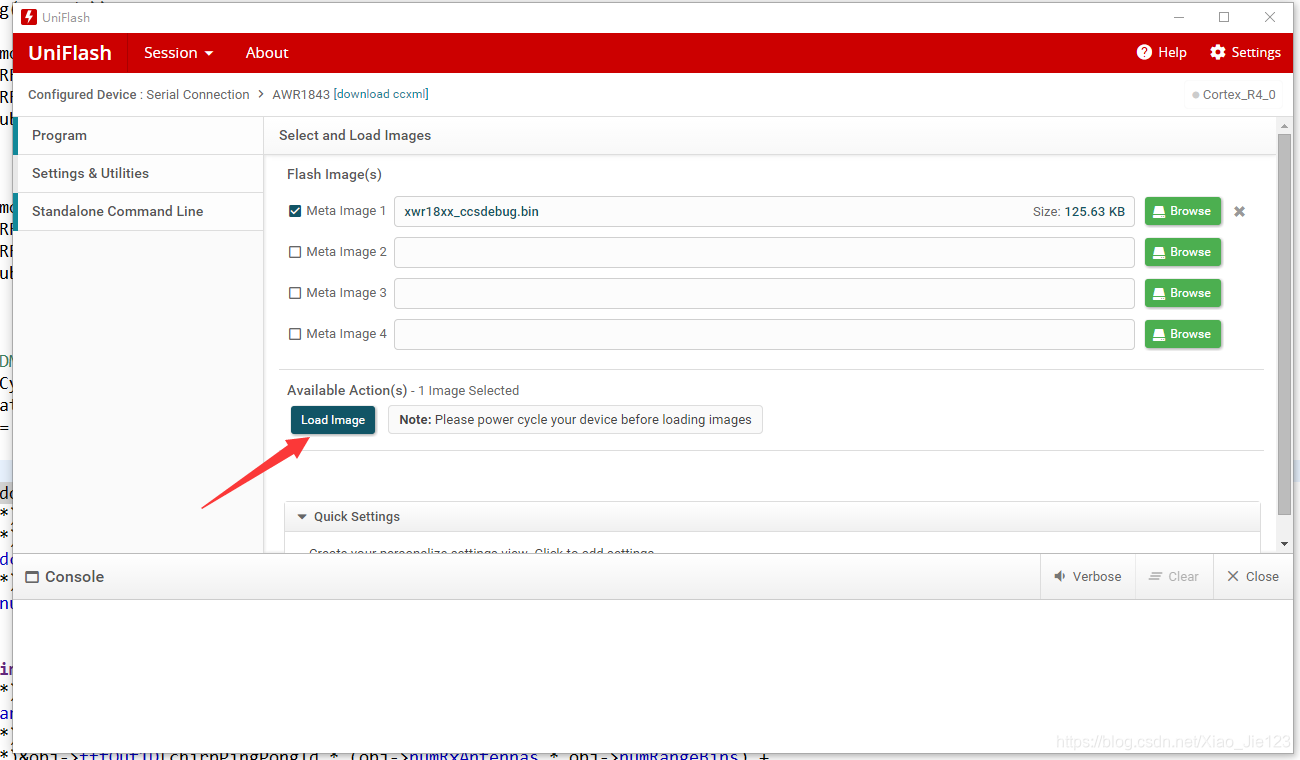This screenshot has width=1300, height=760.
Task: Click the Meta Image 4 empty path field
Action: coord(764,334)
